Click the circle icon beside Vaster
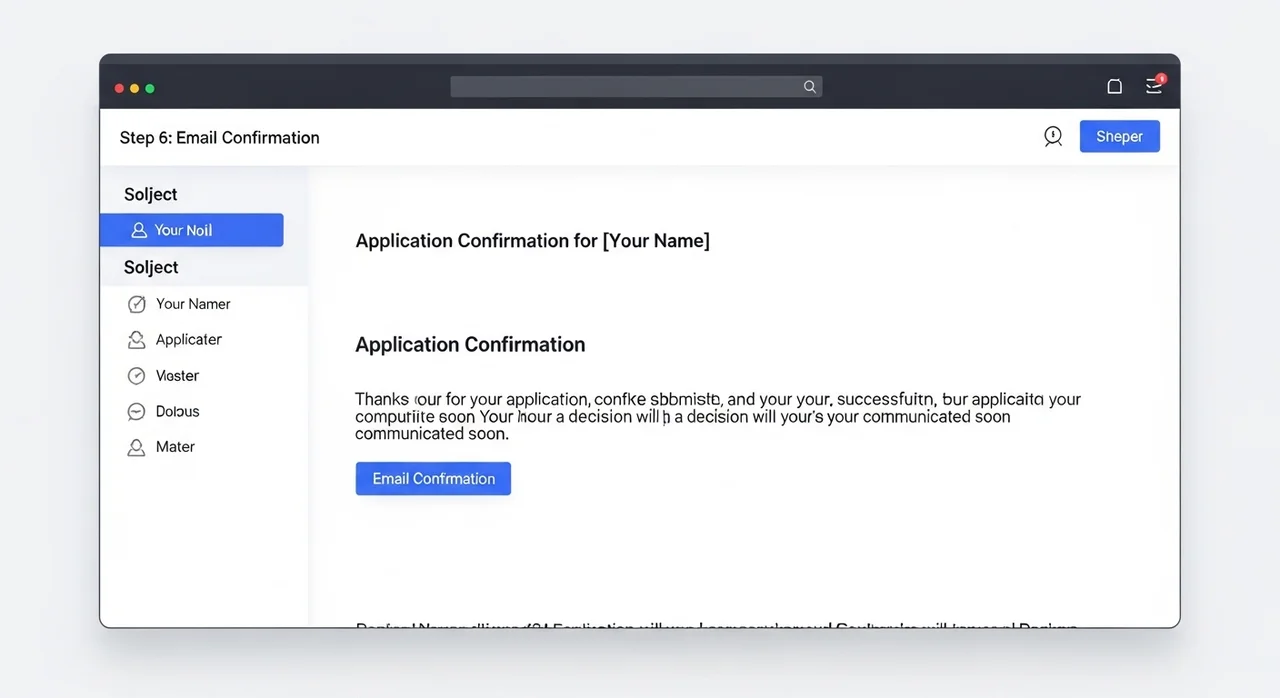1280x698 pixels. 137,376
